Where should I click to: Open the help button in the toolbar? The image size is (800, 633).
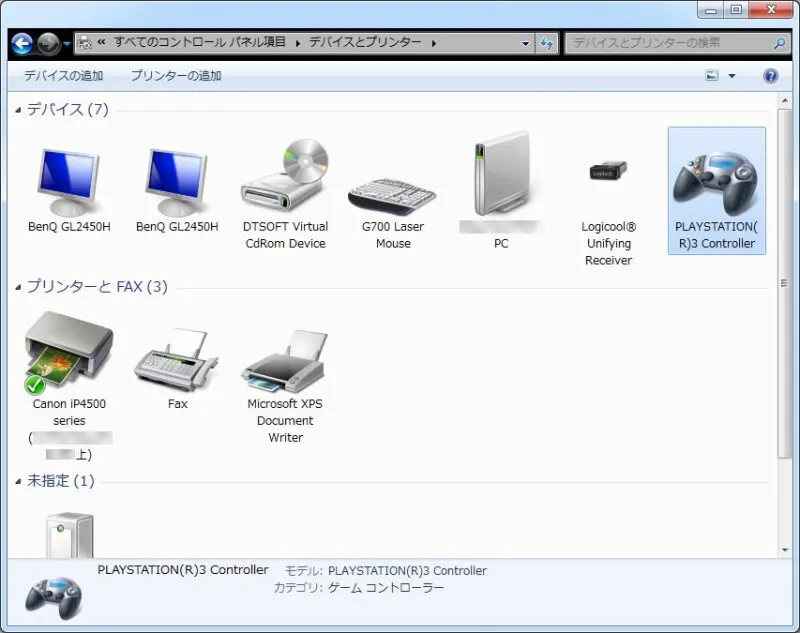coord(770,76)
